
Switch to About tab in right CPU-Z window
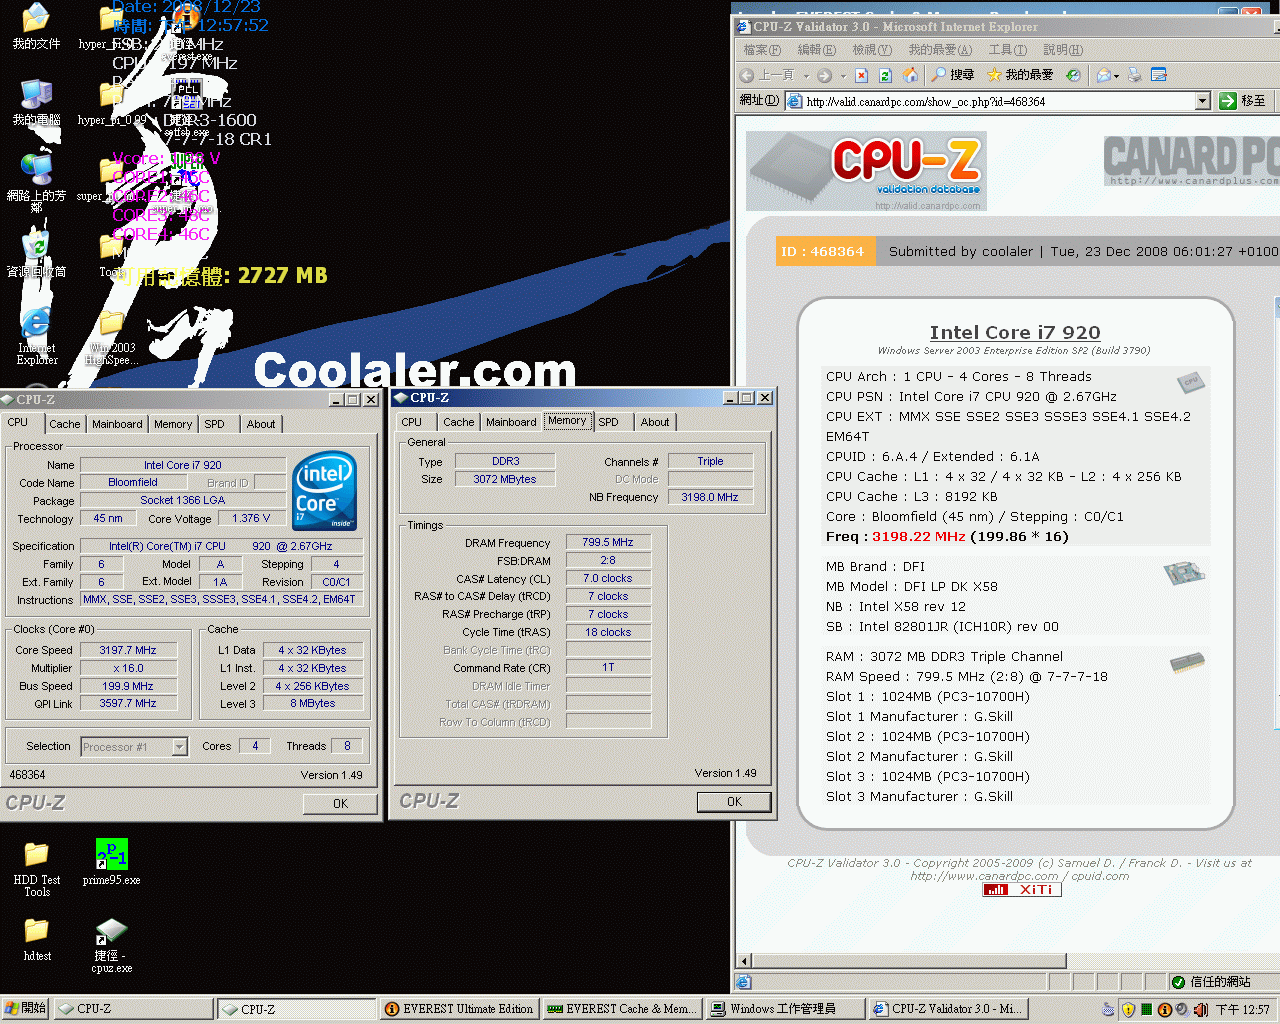click(655, 422)
